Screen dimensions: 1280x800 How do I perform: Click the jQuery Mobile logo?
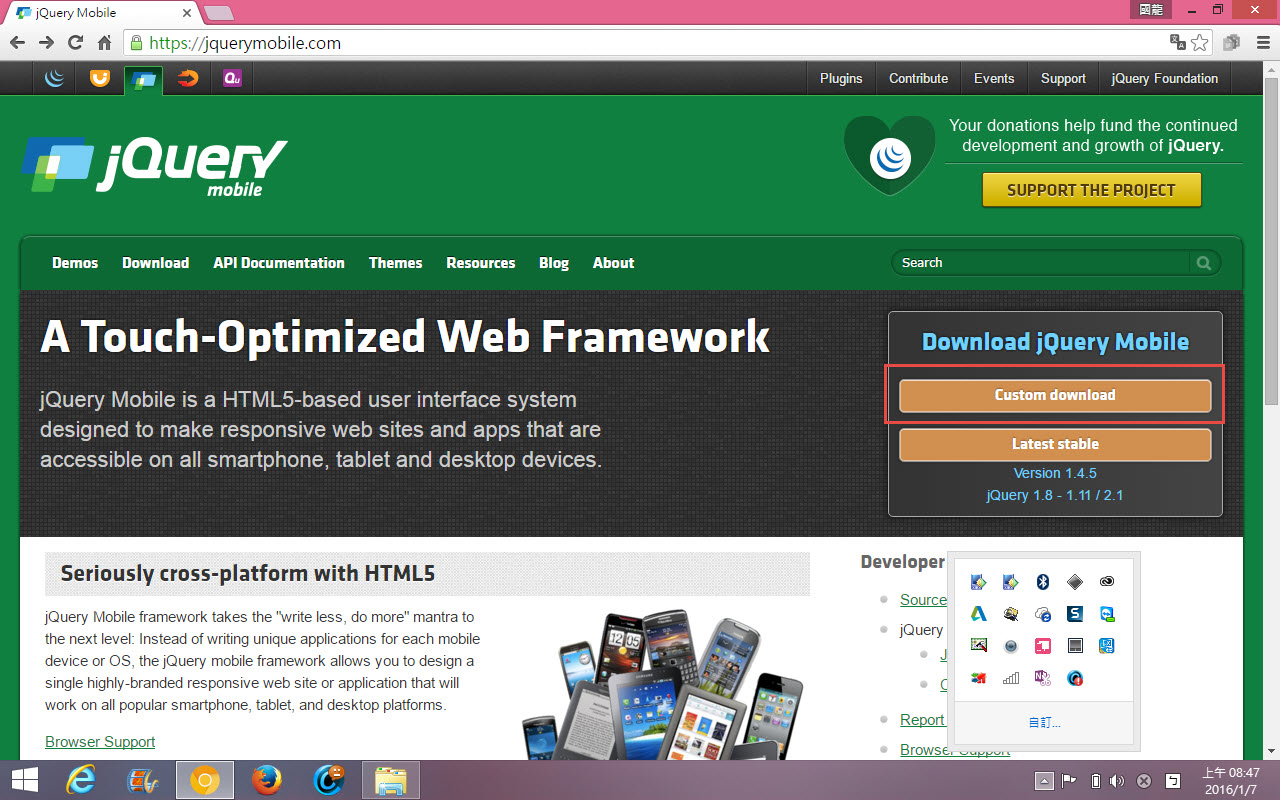(154, 165)
